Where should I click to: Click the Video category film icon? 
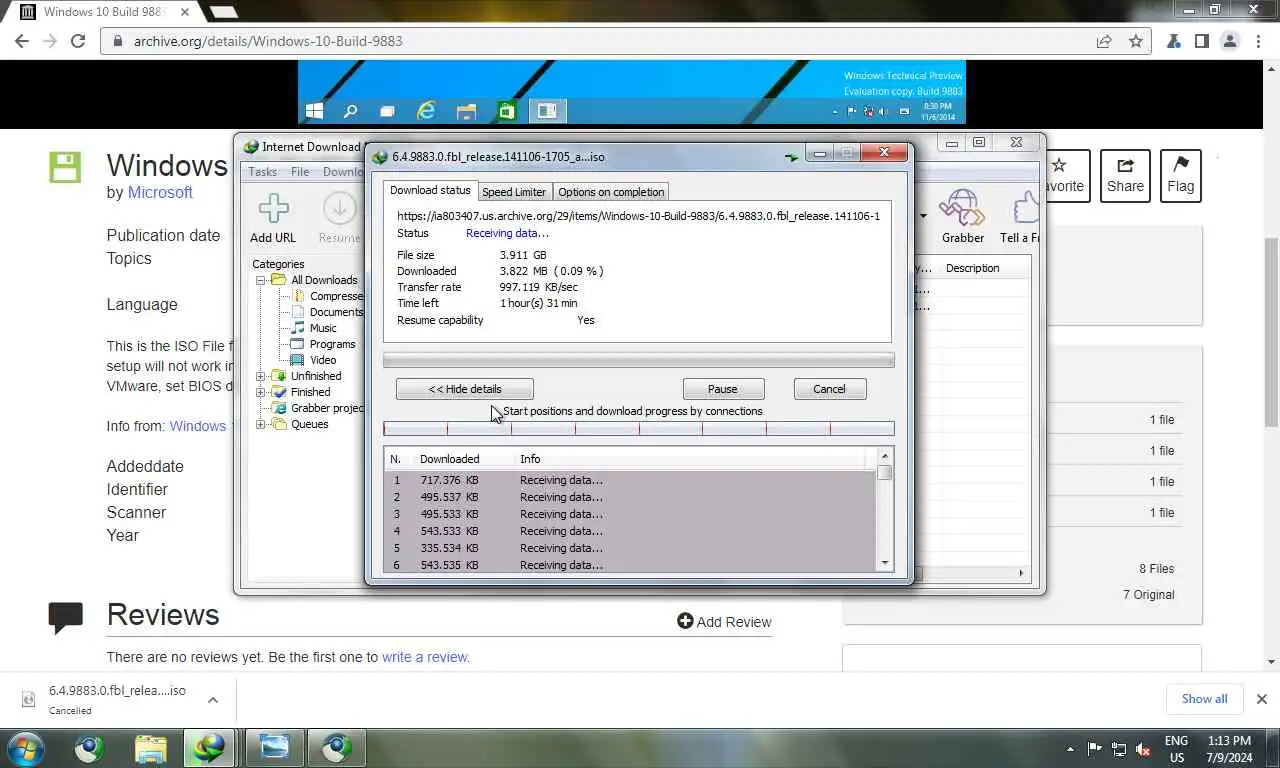297,360
